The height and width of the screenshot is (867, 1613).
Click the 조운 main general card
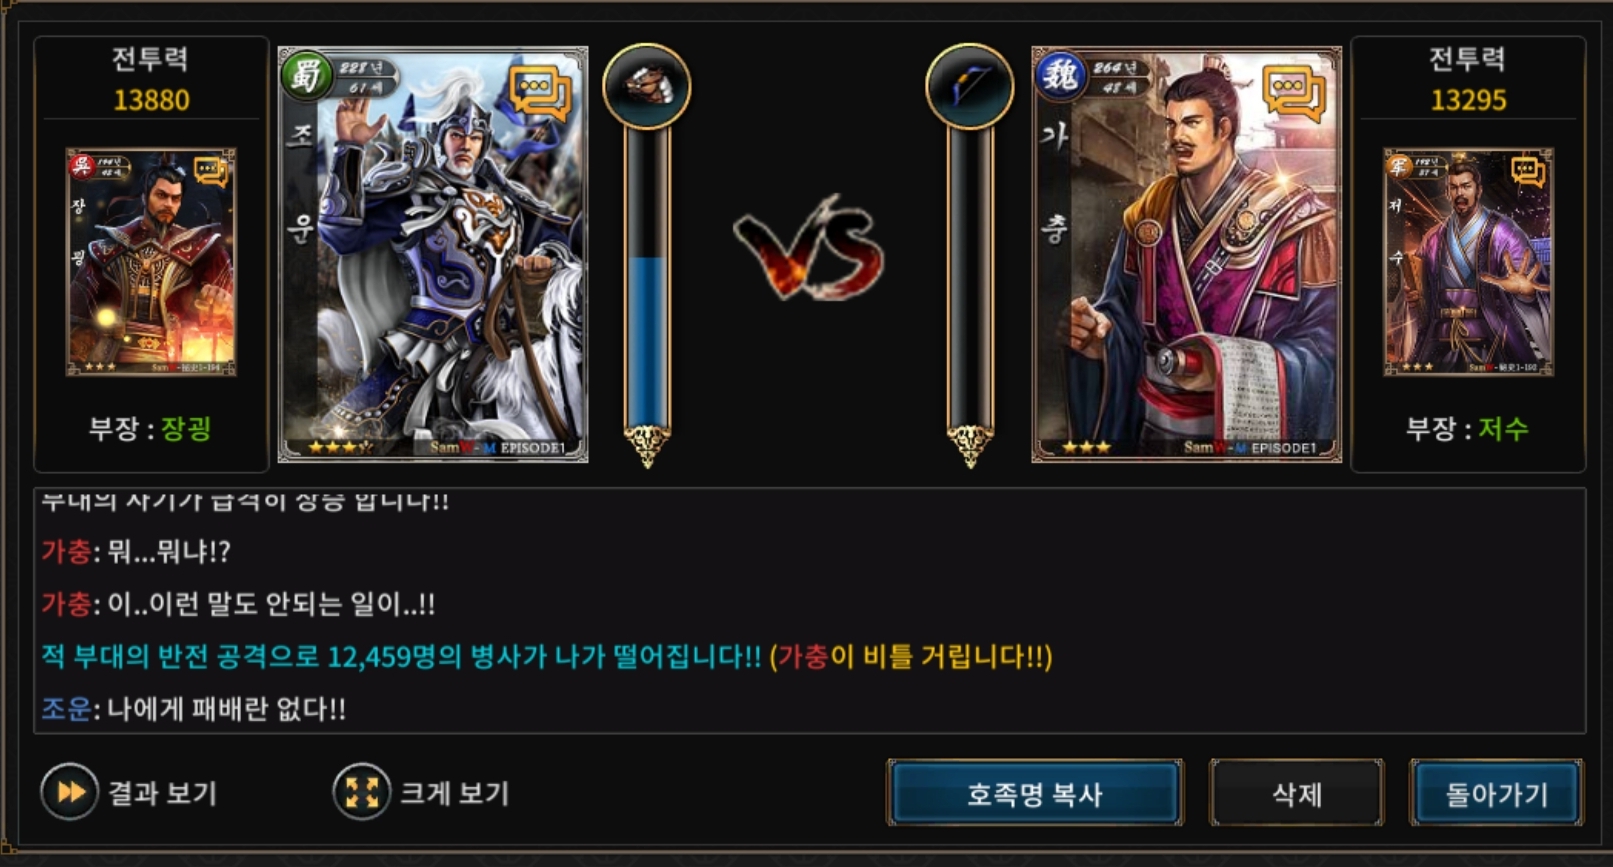(x=433, y=254)
